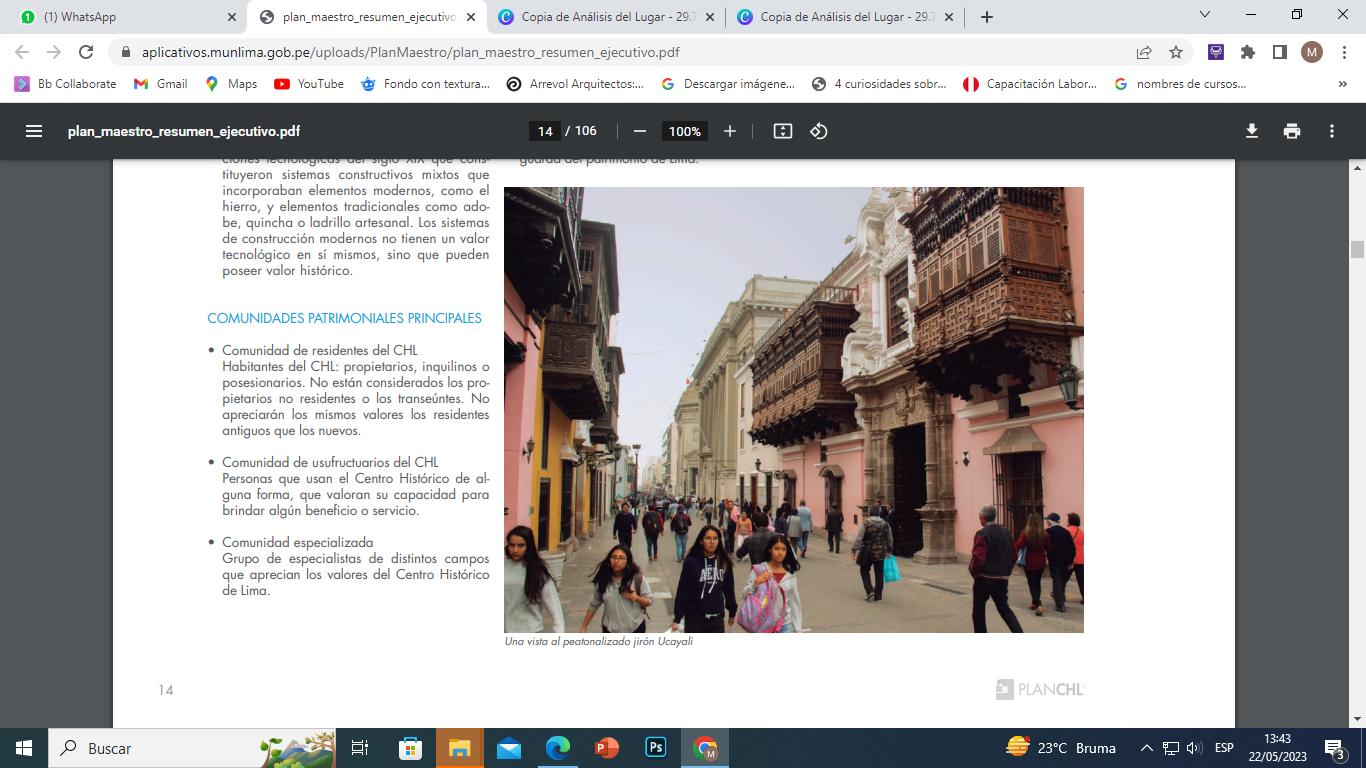Open Photoshop from taskbar
The width and height of the screenshot is (1366, 768).
click(x=656, y=748)
